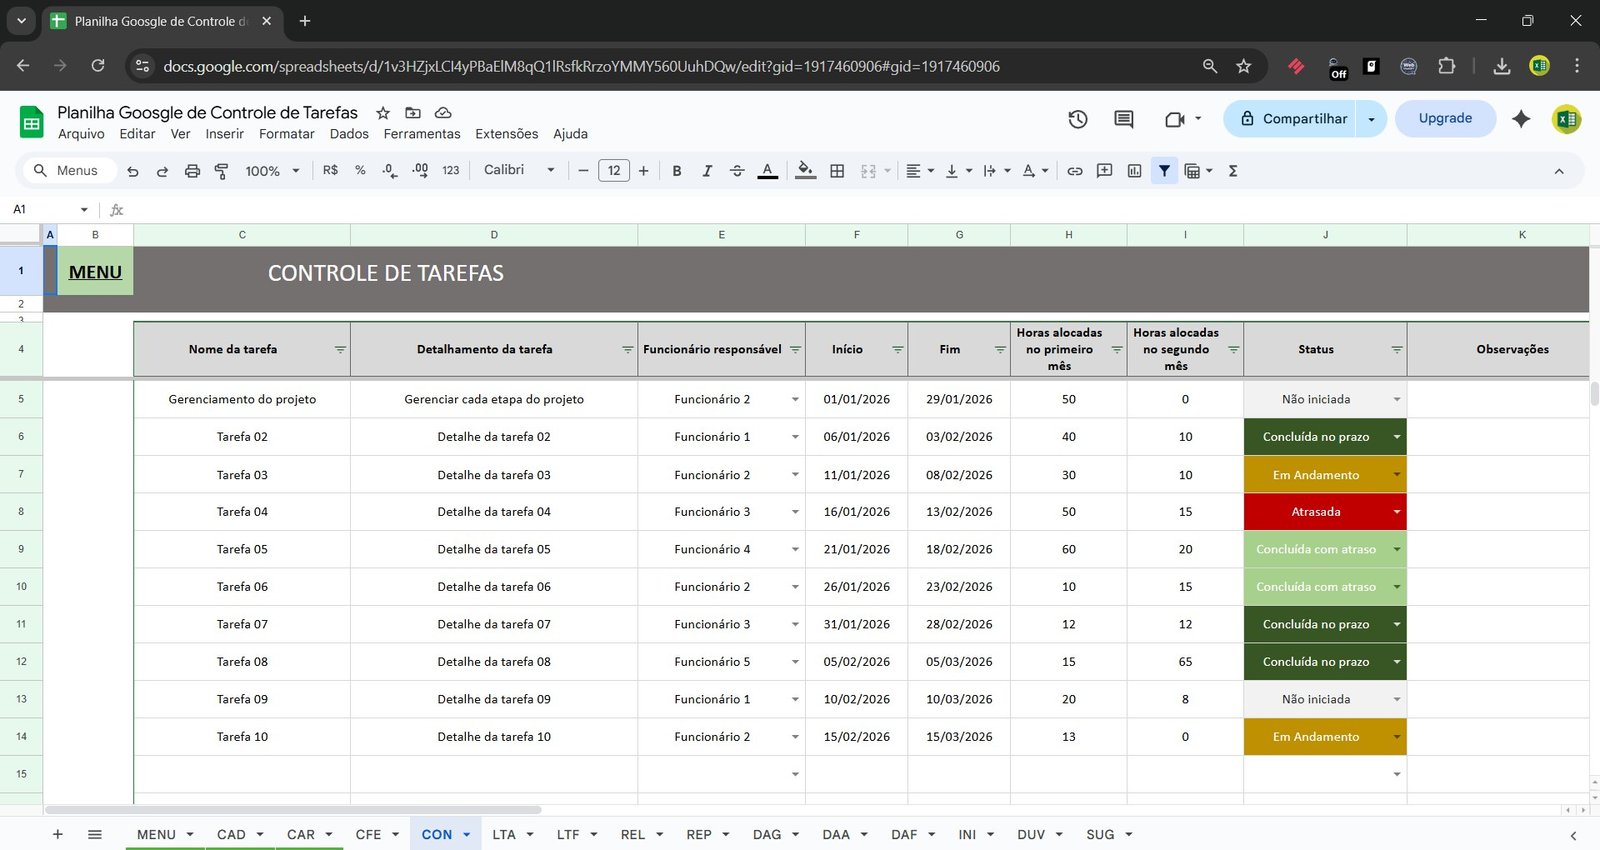This screenshot has height=850, width=1600.
Task: Open the comments panel icon
Action: 1124,119
